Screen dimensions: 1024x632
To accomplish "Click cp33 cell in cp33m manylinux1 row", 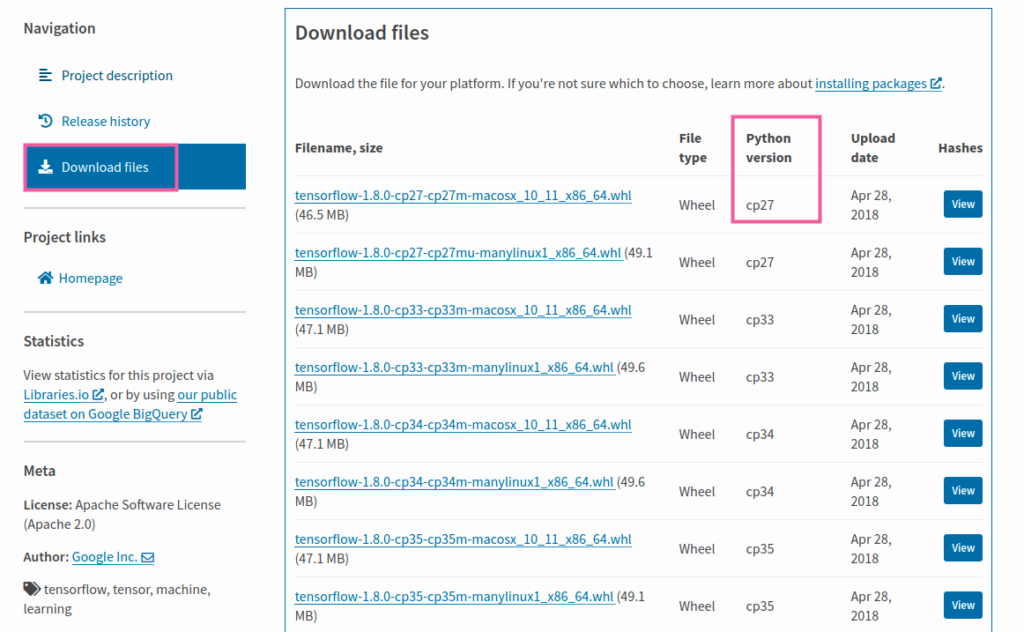I will click(x=760, y=377).
